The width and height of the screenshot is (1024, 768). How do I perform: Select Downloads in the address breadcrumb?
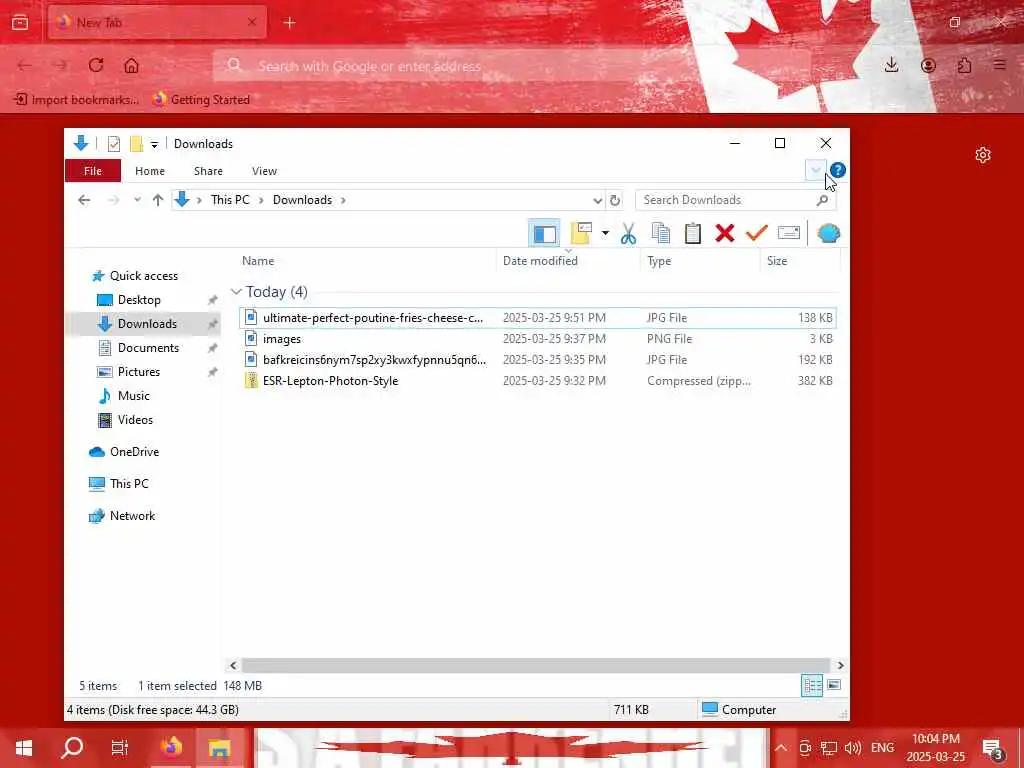302,200
